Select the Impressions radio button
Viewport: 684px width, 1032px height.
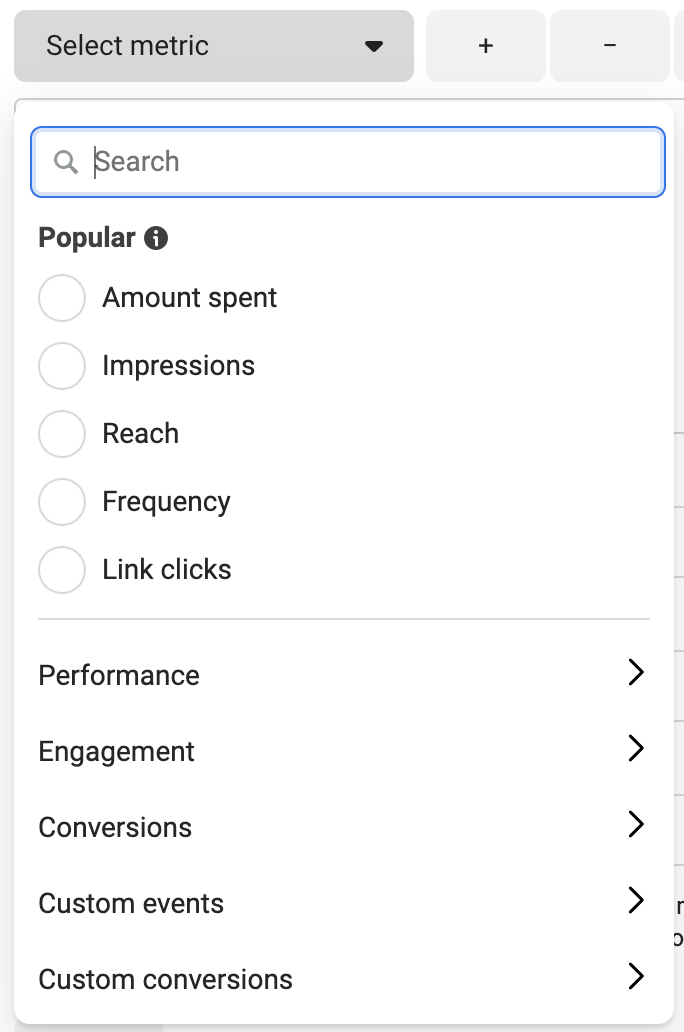tap(62, 365)
